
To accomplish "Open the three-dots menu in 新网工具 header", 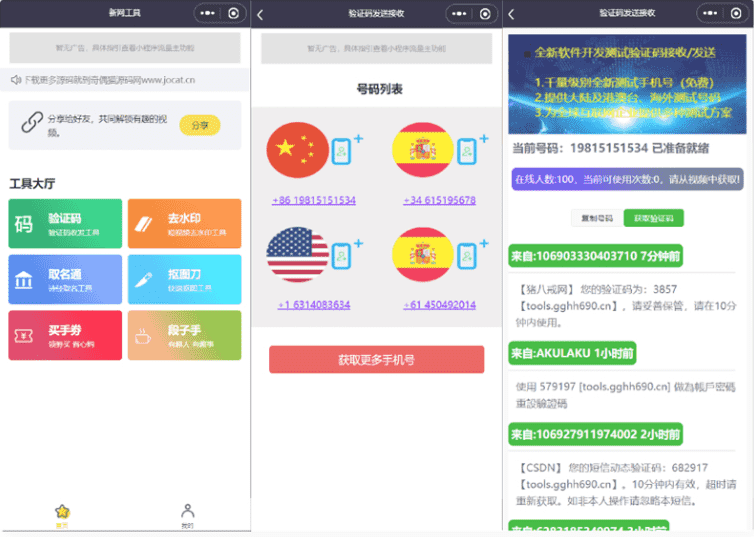I will (207, 14).
